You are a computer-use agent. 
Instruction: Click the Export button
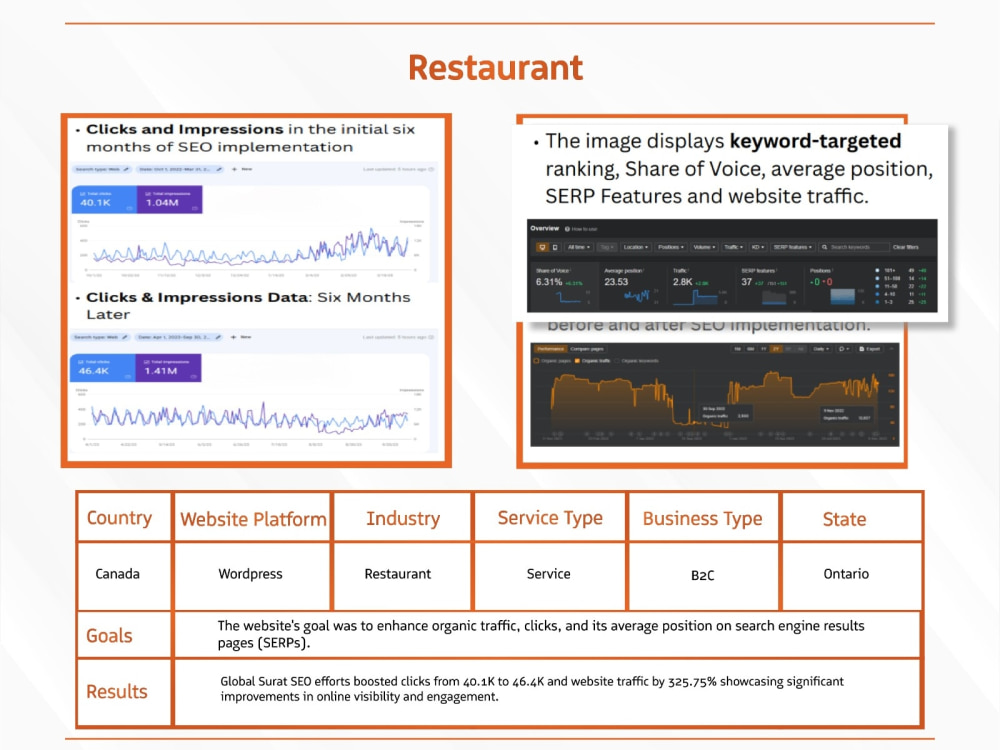(870, 349)
